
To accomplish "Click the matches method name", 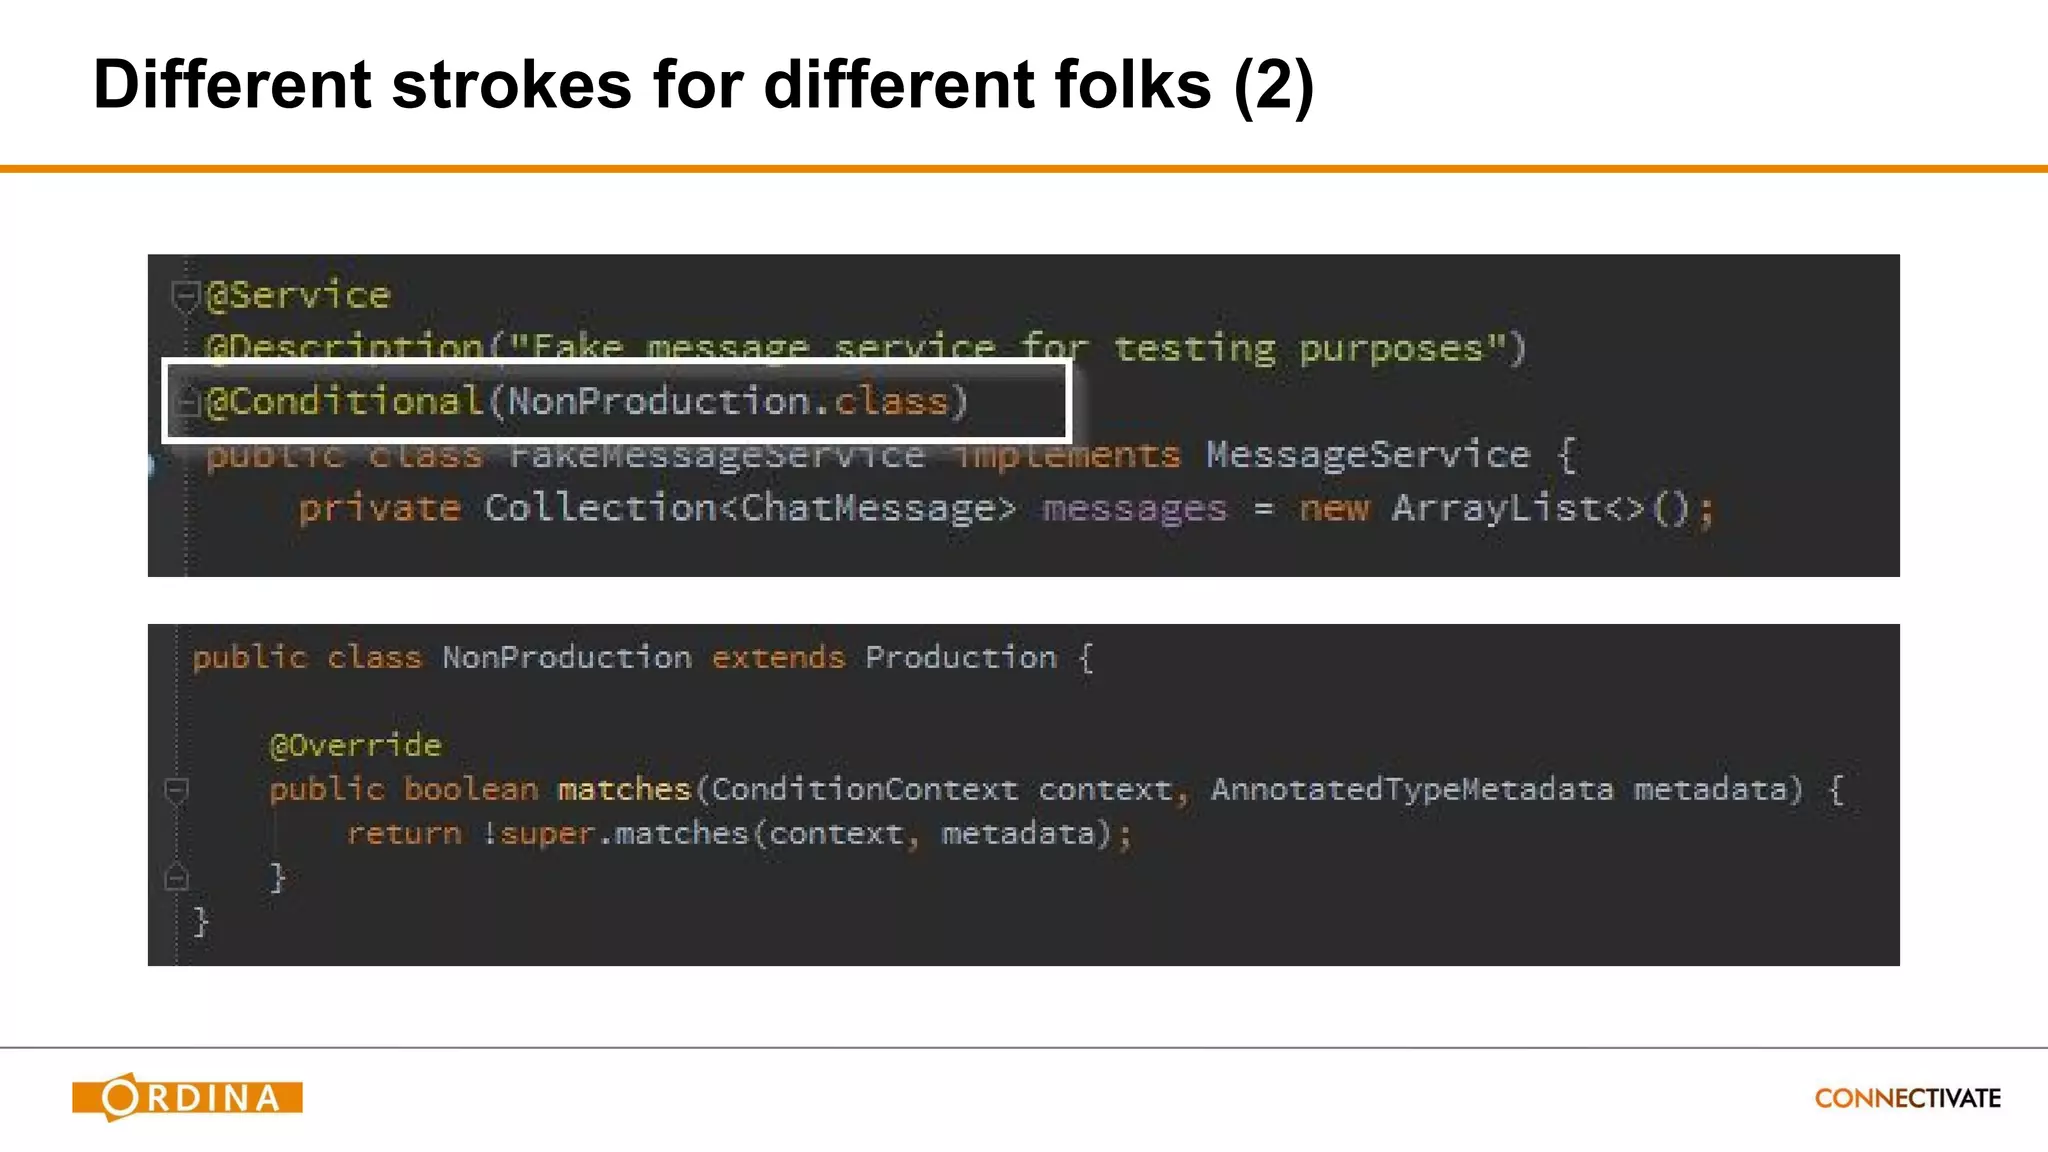I will [x=624, y=790].
